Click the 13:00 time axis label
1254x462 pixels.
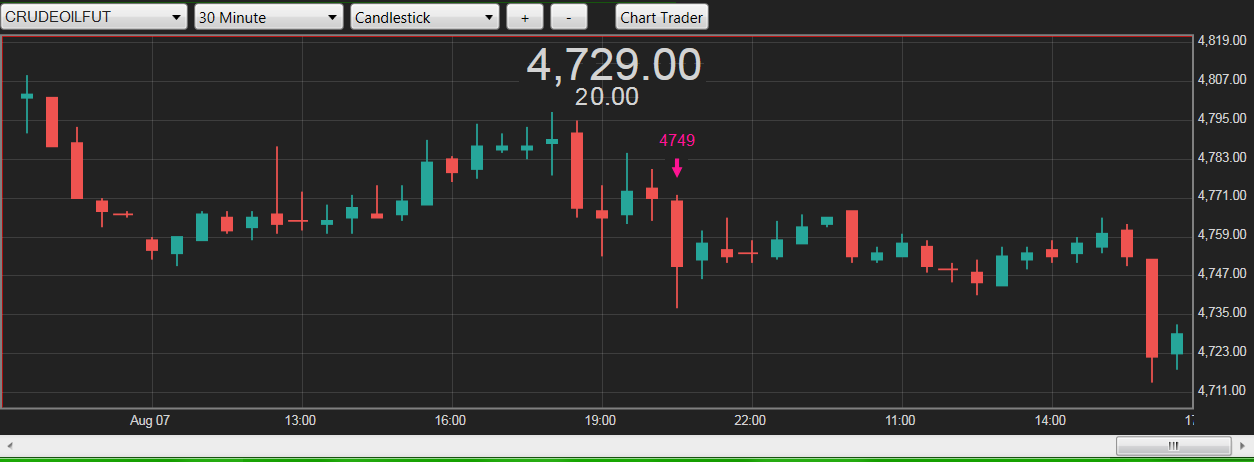click(300, 421)
